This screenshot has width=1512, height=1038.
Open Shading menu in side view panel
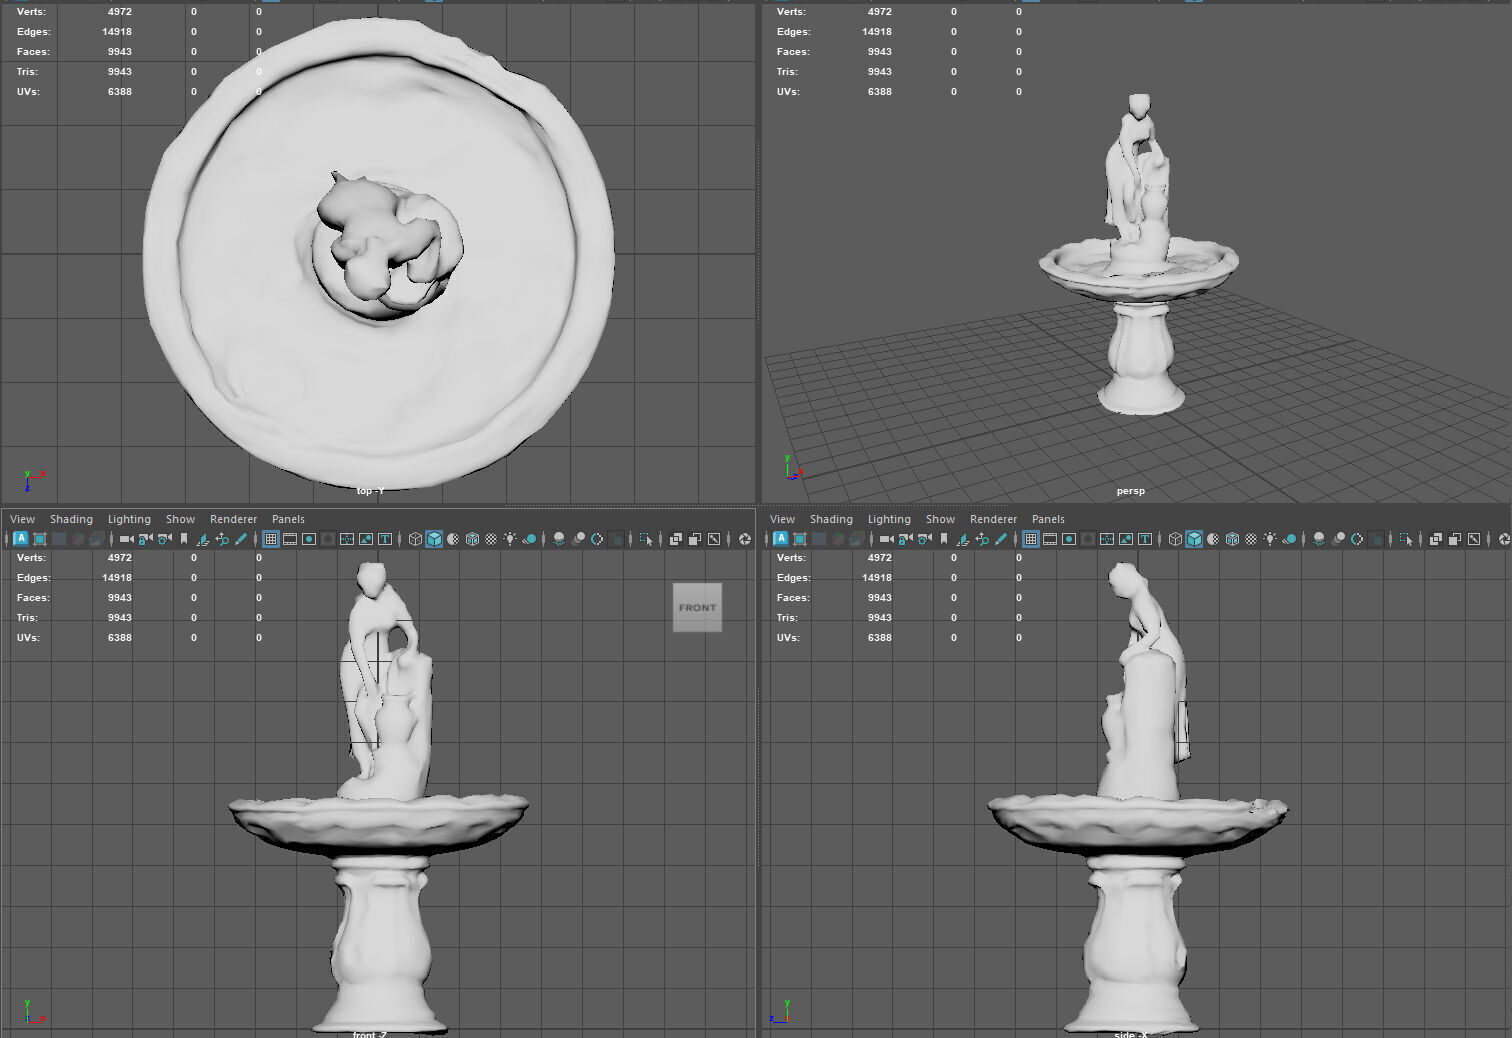[831, 519]
